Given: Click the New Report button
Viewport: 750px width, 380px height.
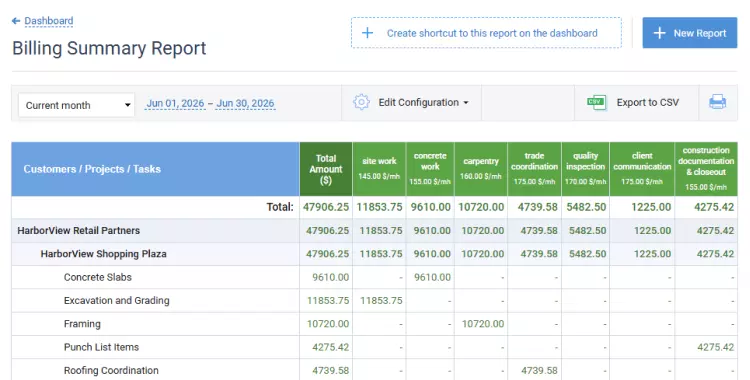Looking at the screenshot, I should pos(690,33).
